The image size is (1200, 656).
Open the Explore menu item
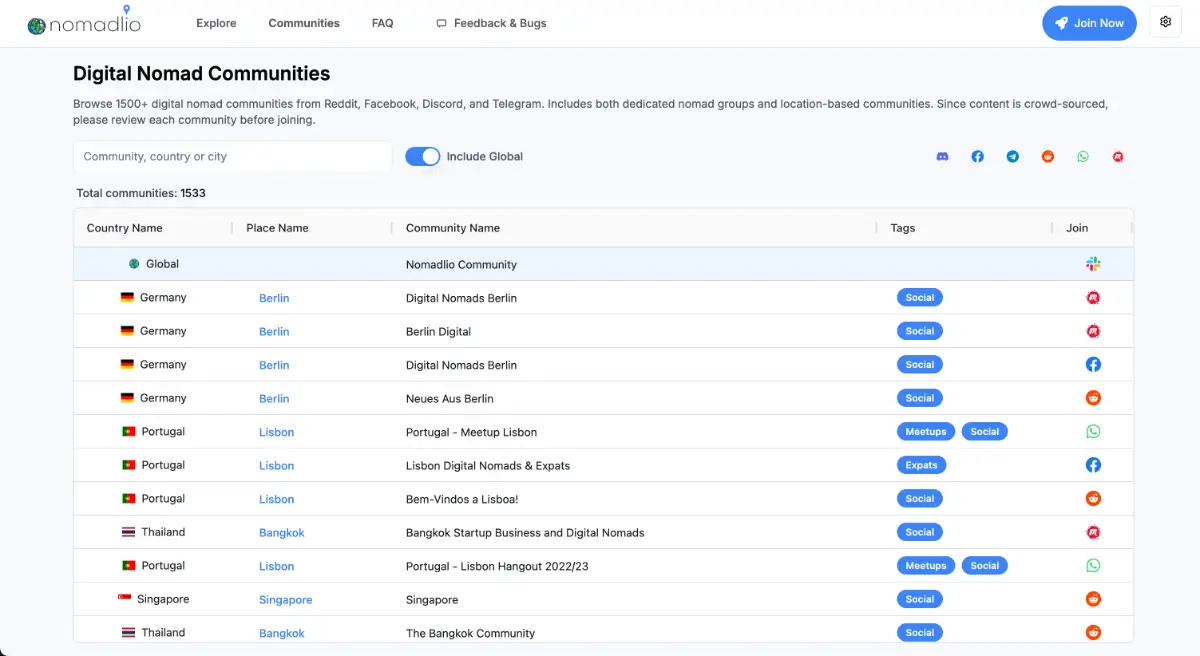[x=216, y=23]
